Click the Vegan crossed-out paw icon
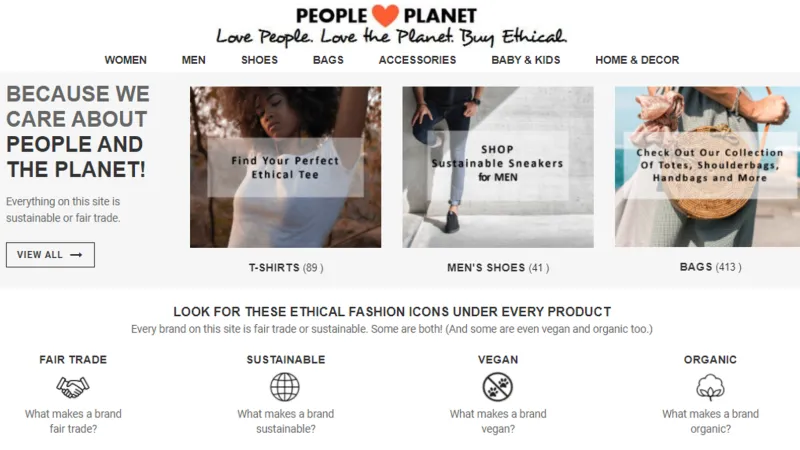 point(497,387)
